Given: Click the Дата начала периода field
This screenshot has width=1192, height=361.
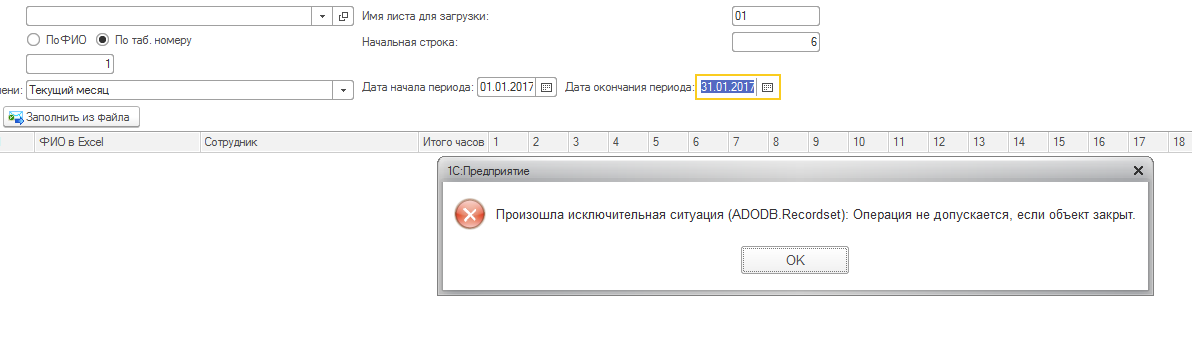Looking at the screenshot, I should [x=506, y=87].
